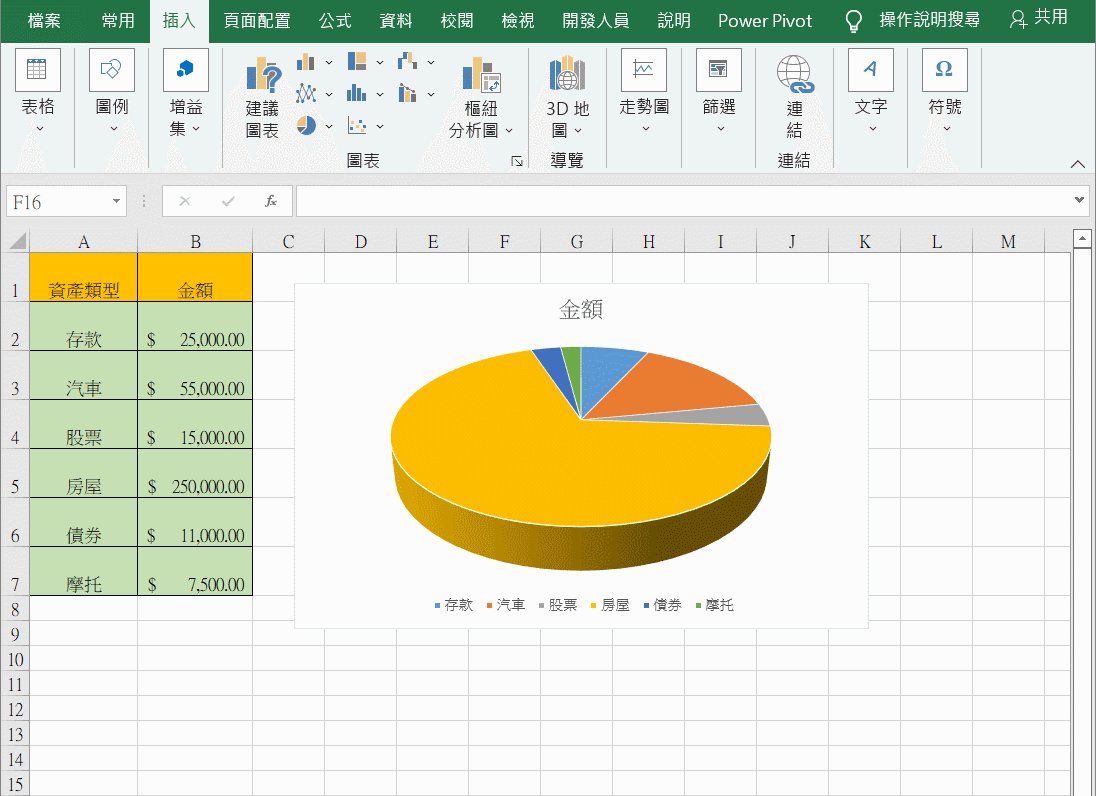The image size is (1096, 796).
Task: Insert waterfall chart icon
Action: tap(408, 61)
